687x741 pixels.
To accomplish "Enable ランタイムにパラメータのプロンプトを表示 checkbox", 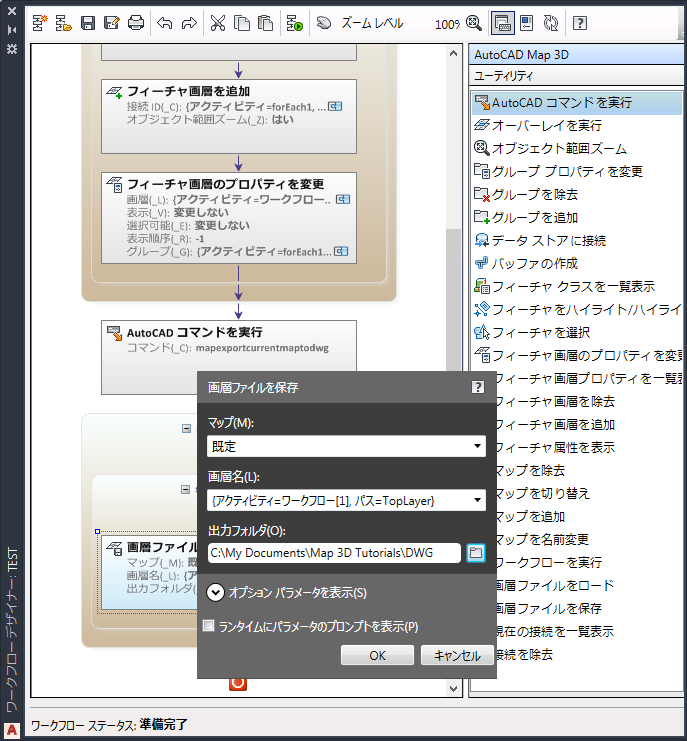I will pos(208,626).
